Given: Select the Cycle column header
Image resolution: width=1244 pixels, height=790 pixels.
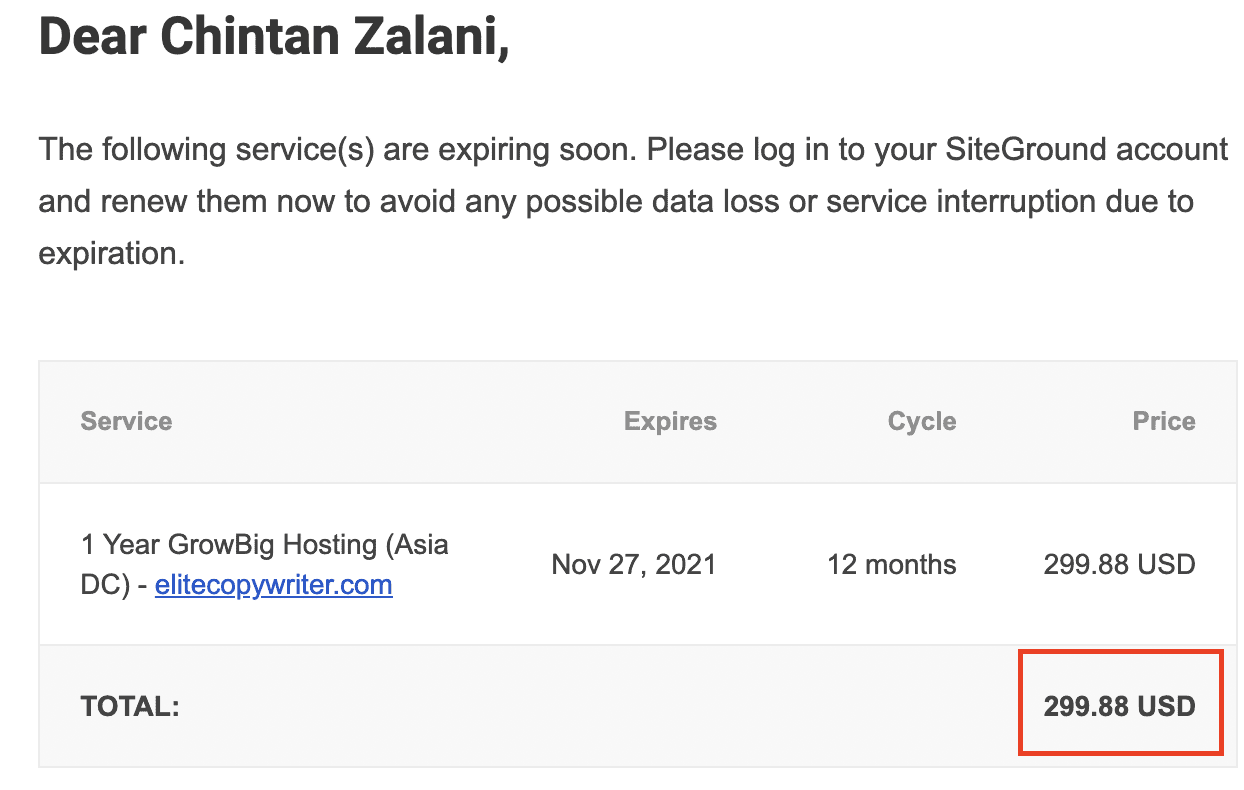Looking at the screenshot, I should (922, 421).
